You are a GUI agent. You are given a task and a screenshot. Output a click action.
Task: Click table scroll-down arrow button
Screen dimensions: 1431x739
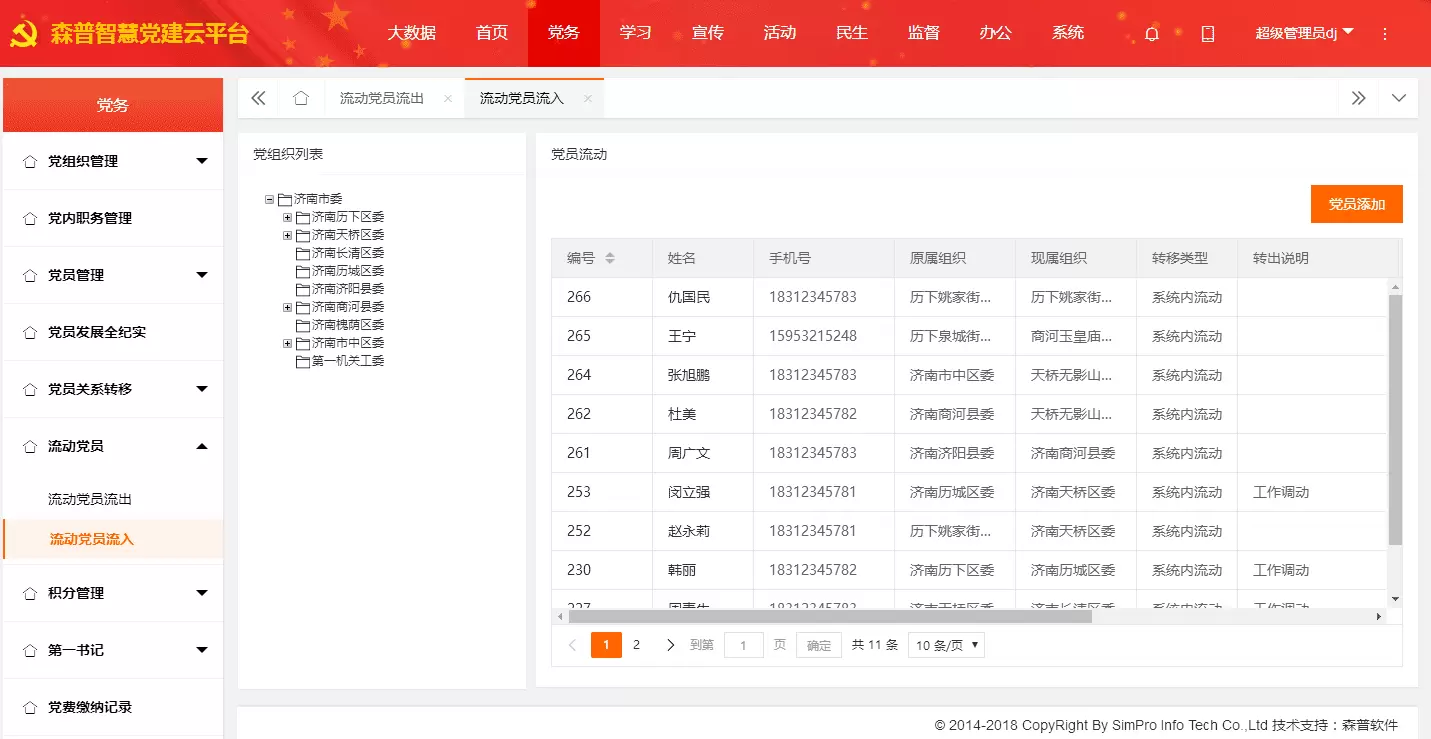(1396, 598)
